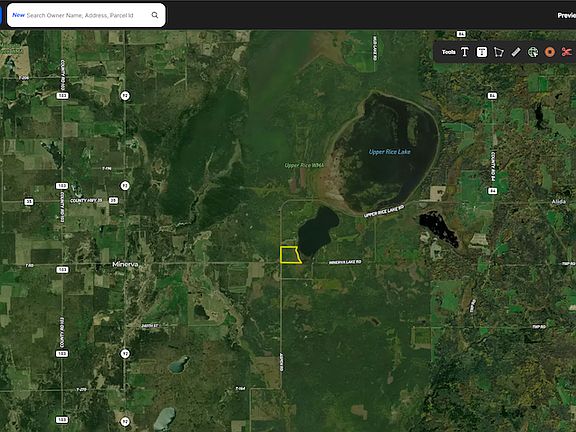The width and height of the screenshot is (576, 432).
Task: Select the Text tool in Tools bar
Action: [x=465, y=52]
